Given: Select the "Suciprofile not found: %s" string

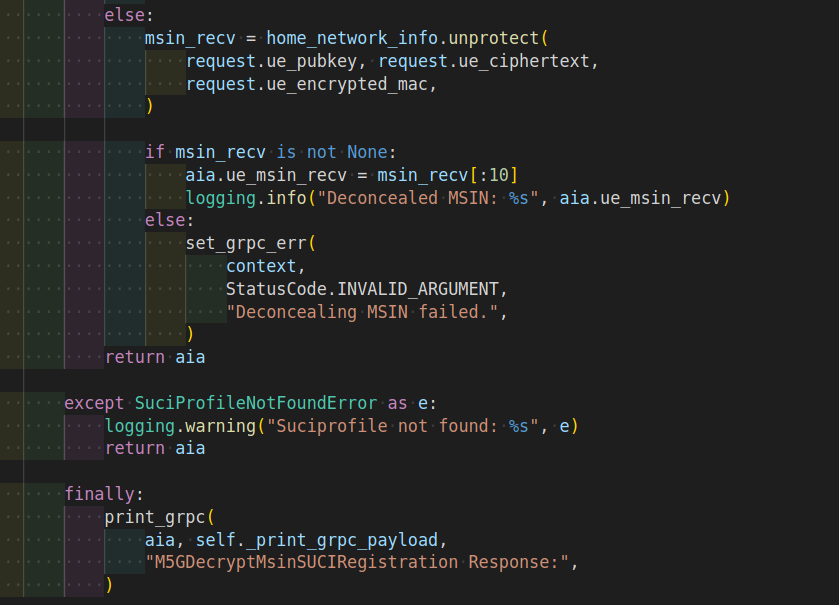Looking at the screenshot, I should tap(402, 426).
